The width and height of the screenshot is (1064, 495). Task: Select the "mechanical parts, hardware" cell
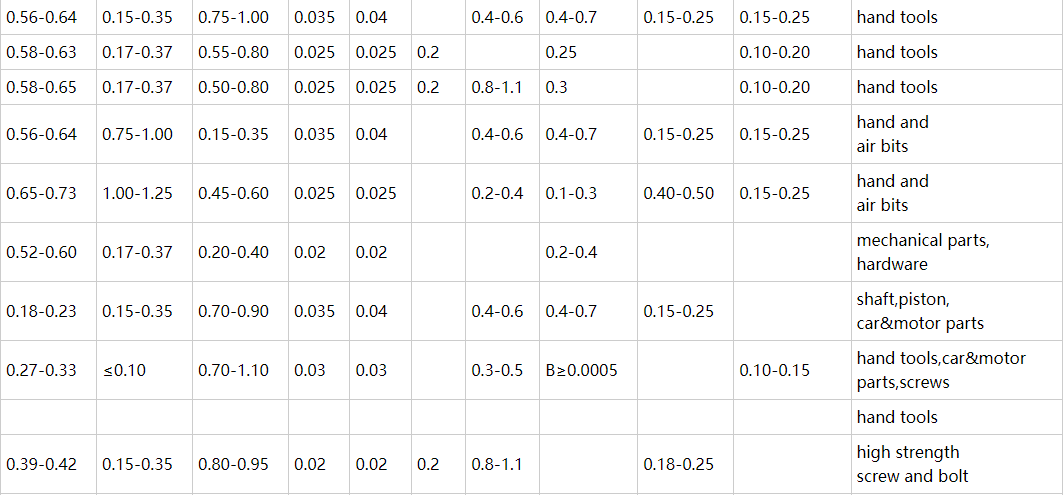(x=922, y=252)
